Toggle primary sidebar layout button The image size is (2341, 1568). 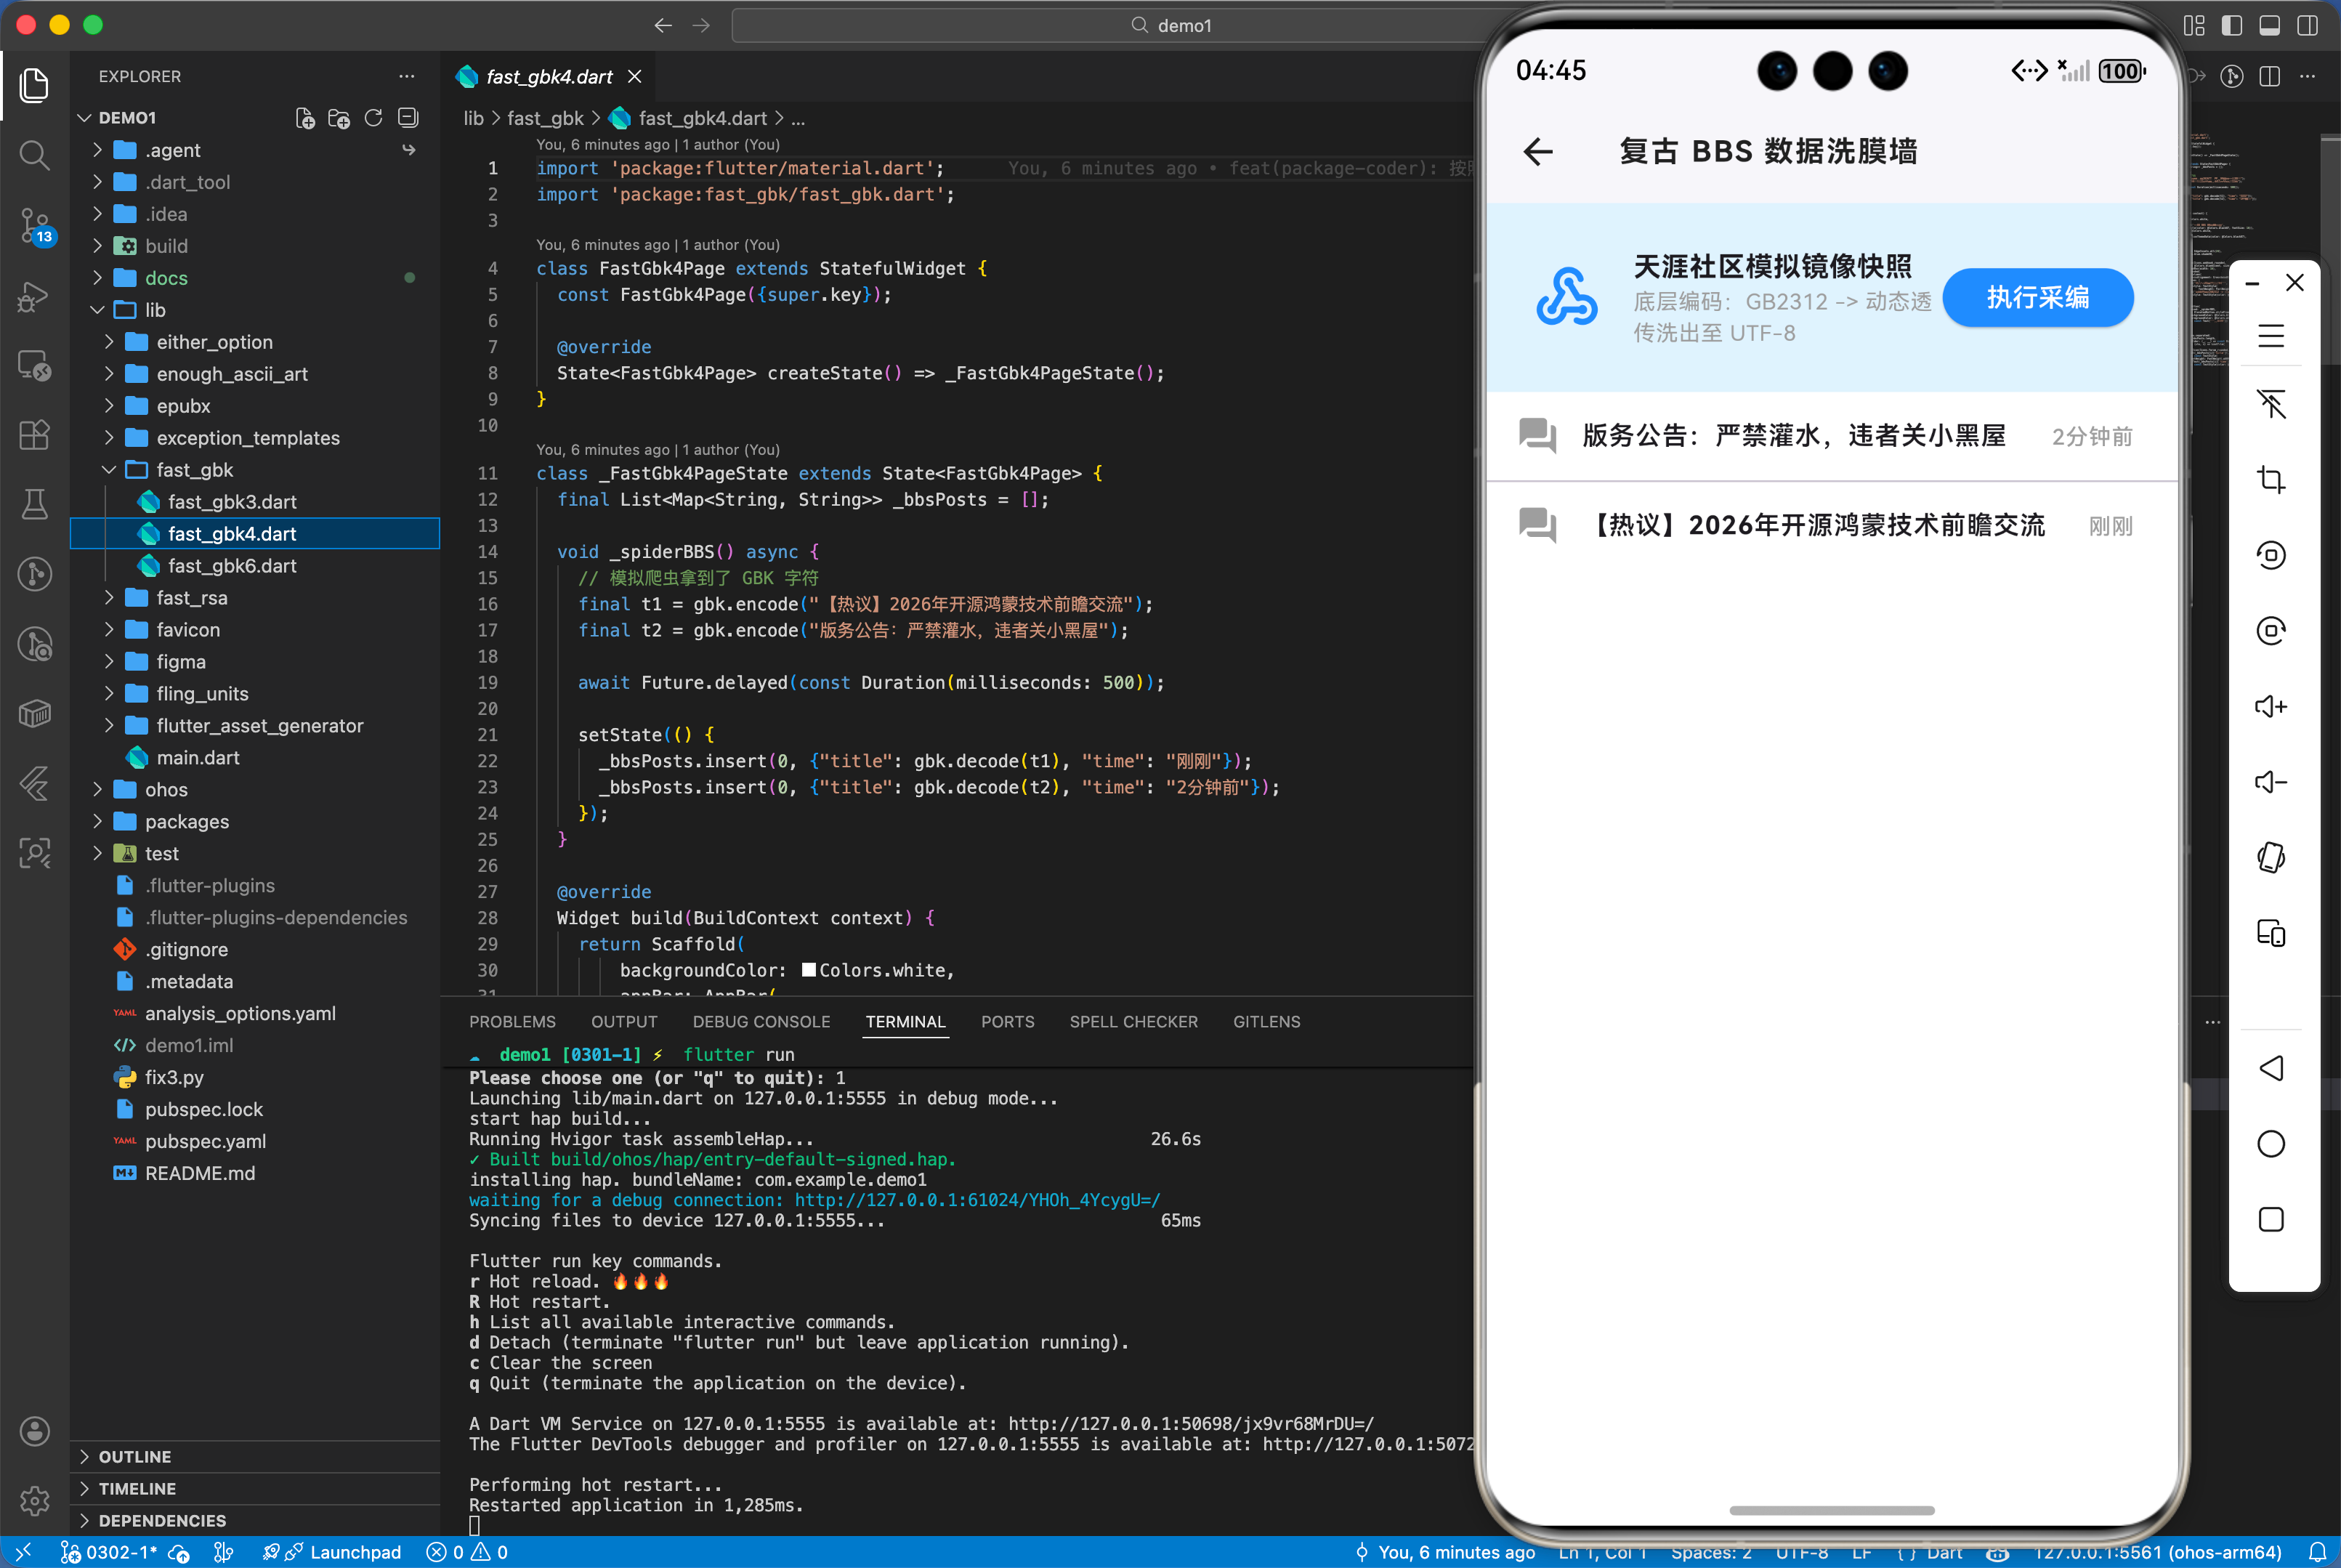pyautogui.click(x=2231, y=25)
